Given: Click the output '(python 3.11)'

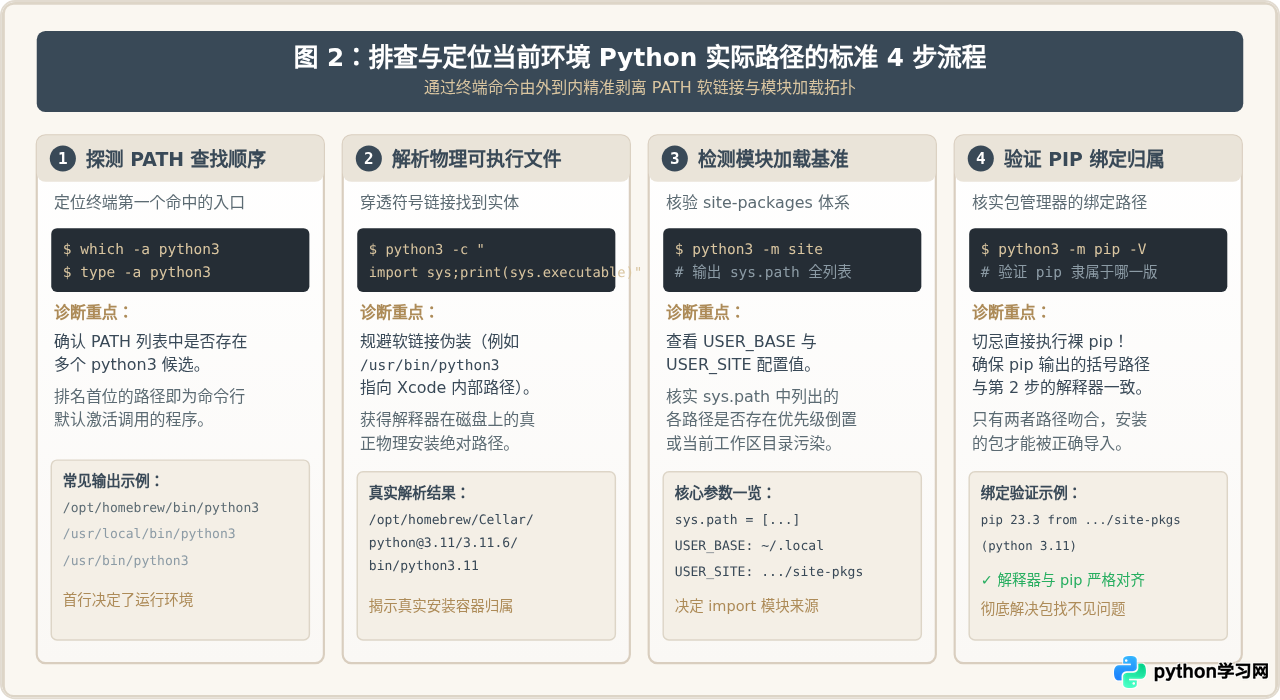Looking at the screenshot, I should pos(1029,546).
